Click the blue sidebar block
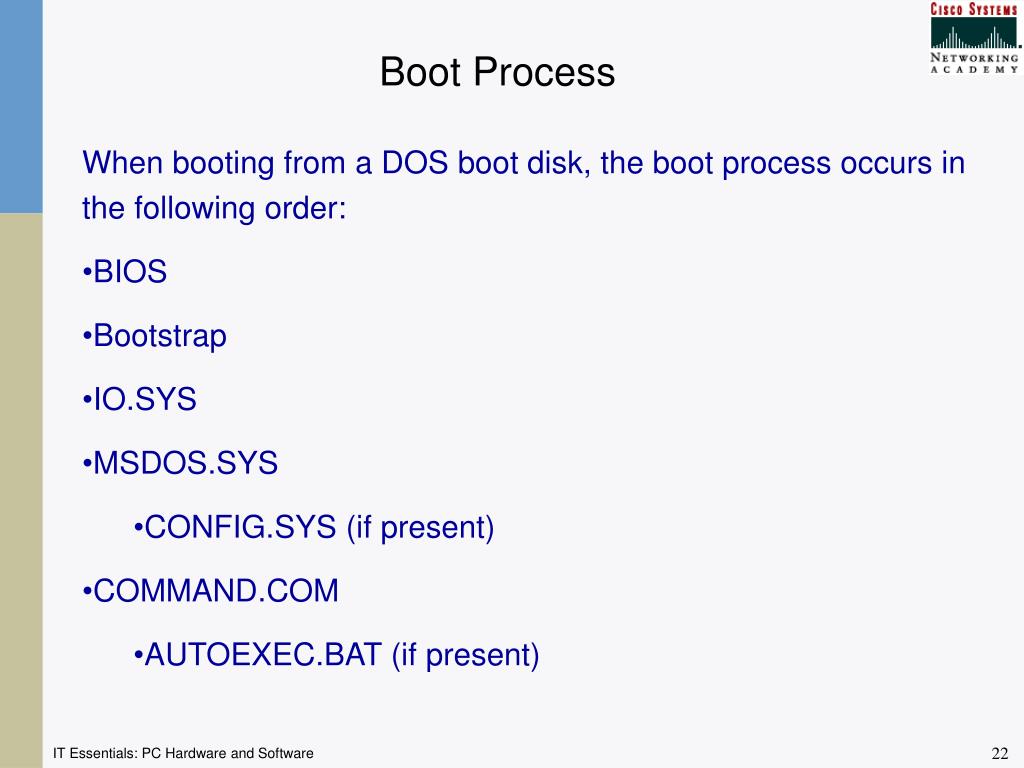Image resolution: width=1024 pixels, height=768 pixels. click(x=21, y=106)
